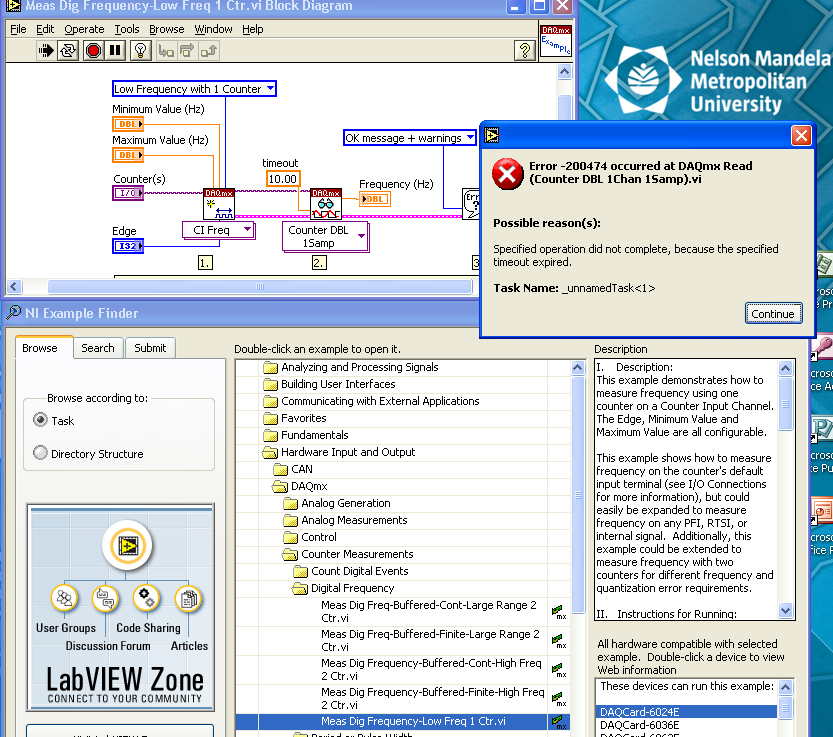Switch to the Submit tab
833x737 pixels.
click(x=150, y=348)
